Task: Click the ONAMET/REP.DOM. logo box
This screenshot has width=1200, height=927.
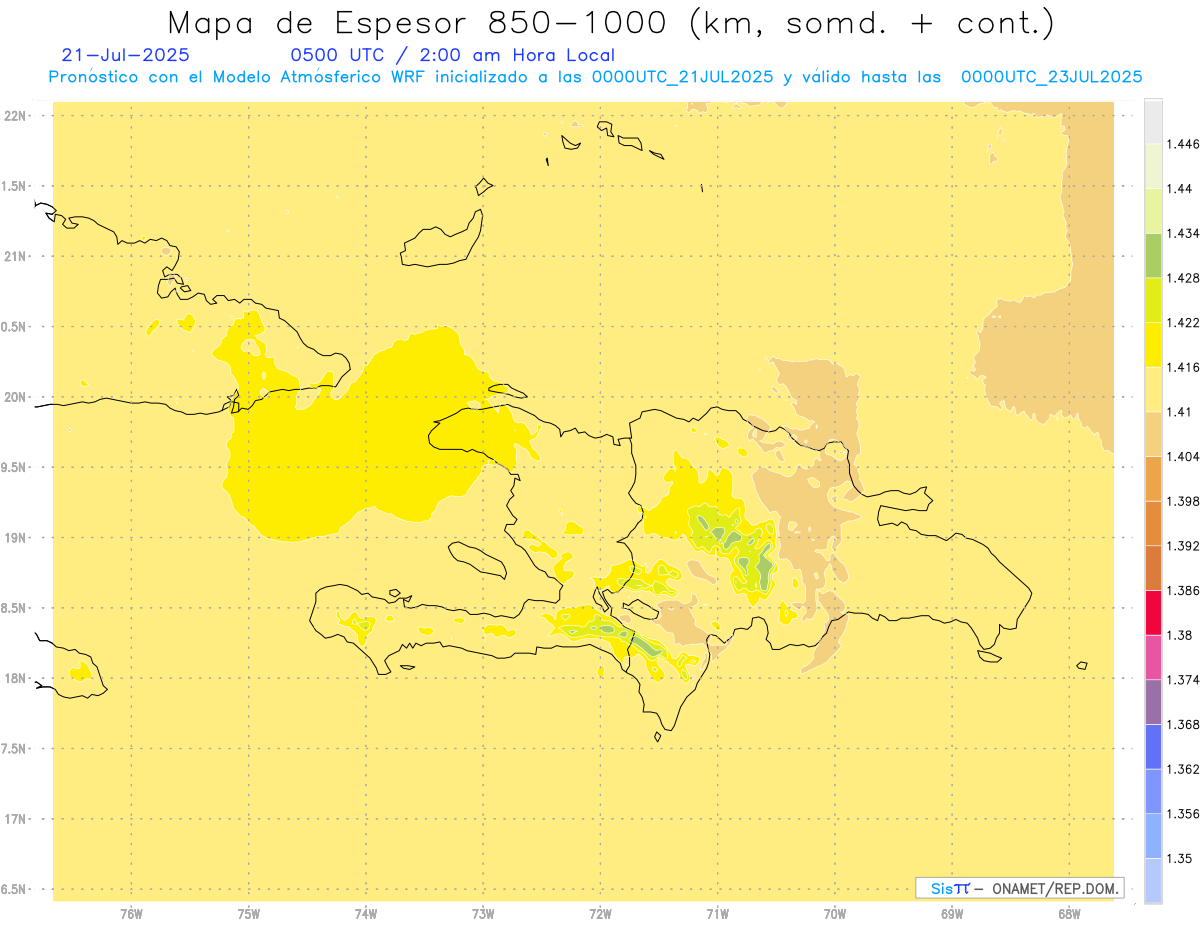Action: (x=1020, y=888)
